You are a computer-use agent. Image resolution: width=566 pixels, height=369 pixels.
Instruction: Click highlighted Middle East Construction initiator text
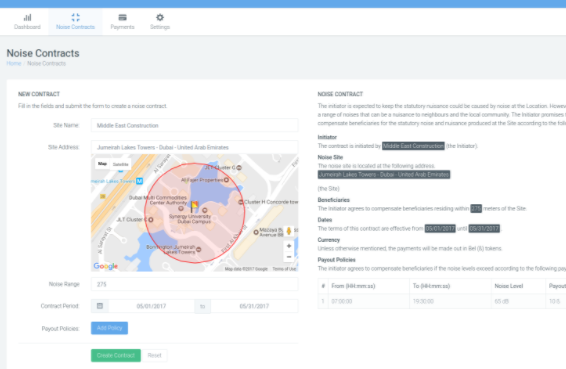click(413, 146)
